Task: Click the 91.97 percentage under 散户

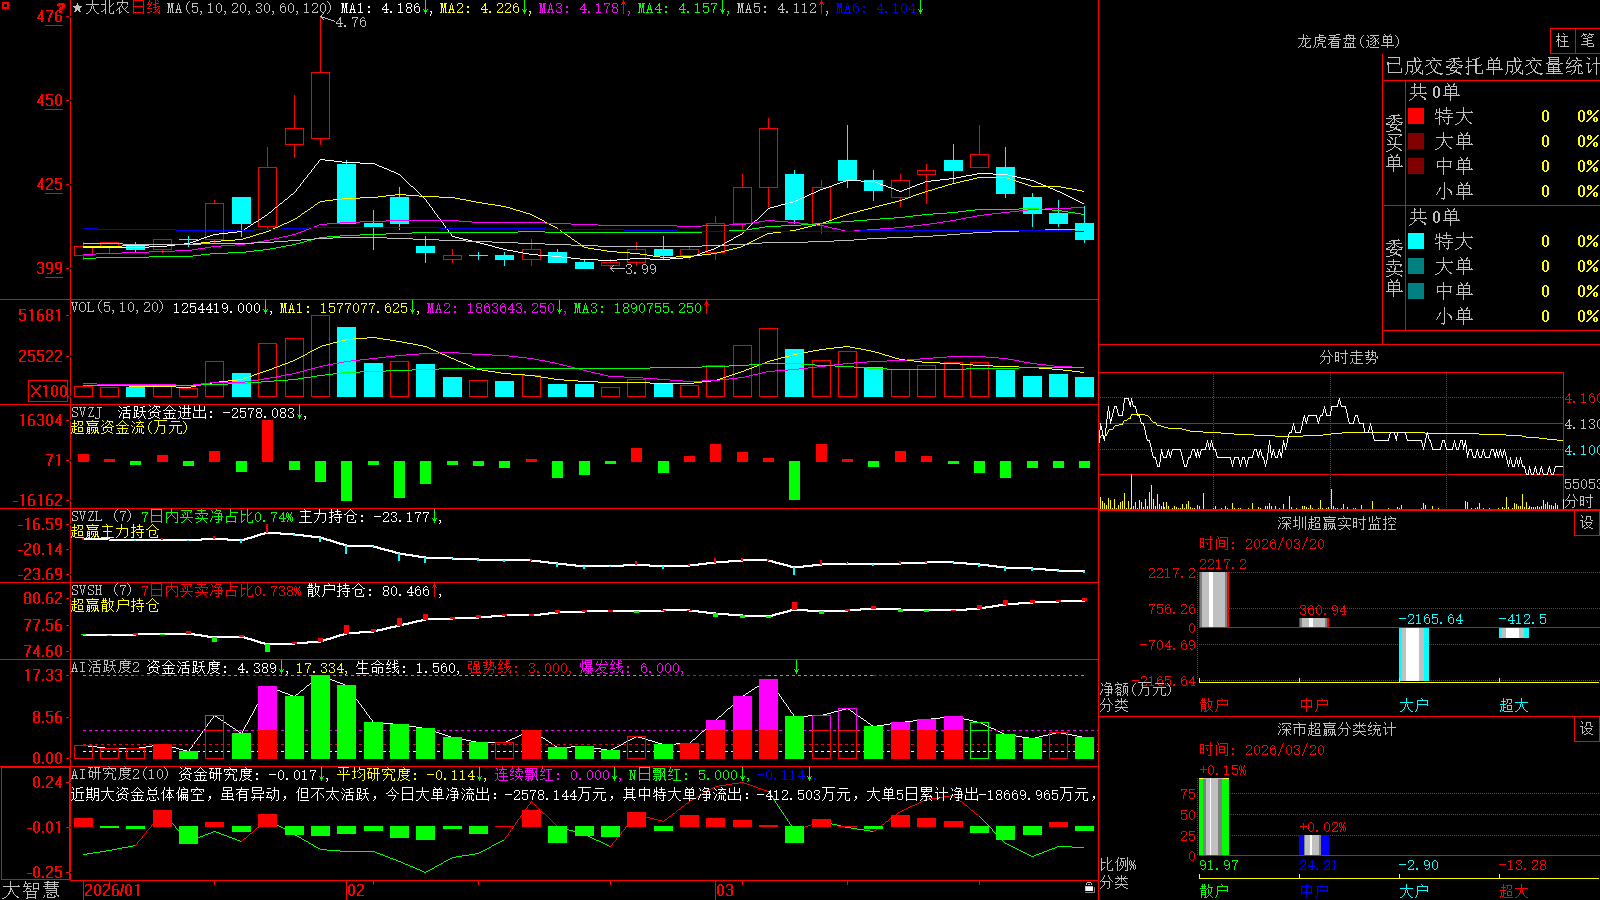Action: [1218, 865]
